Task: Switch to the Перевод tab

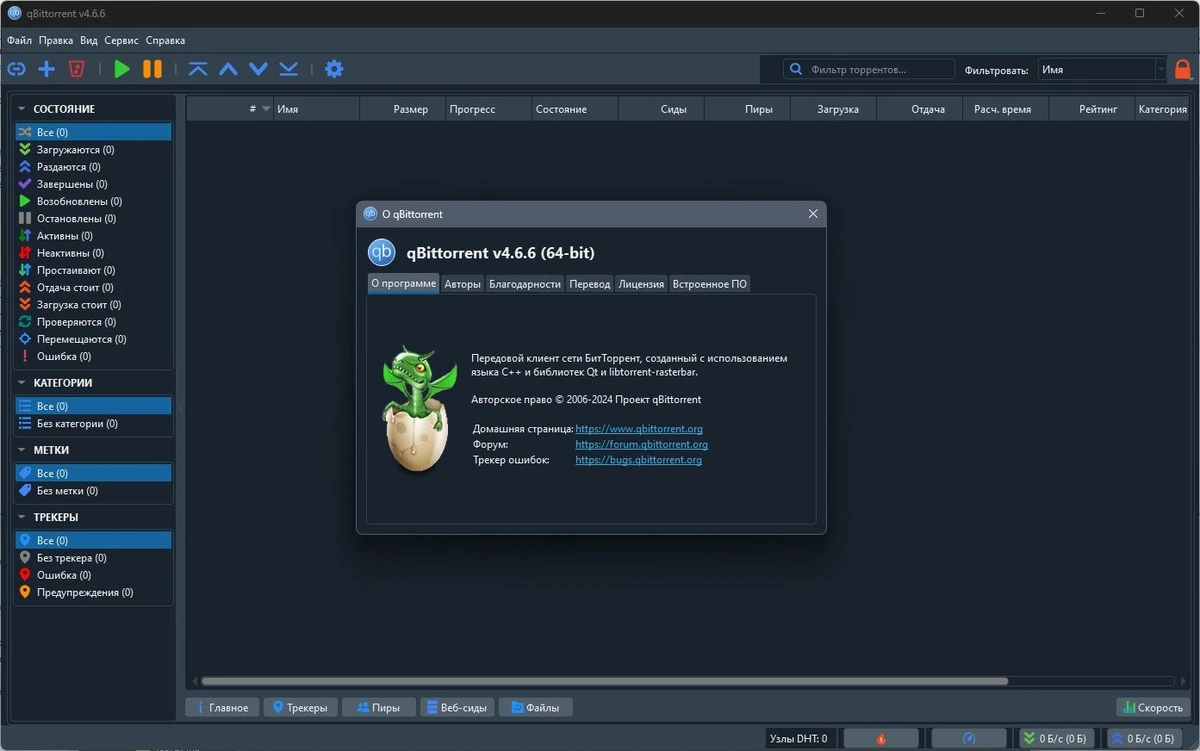Action: 589,284
